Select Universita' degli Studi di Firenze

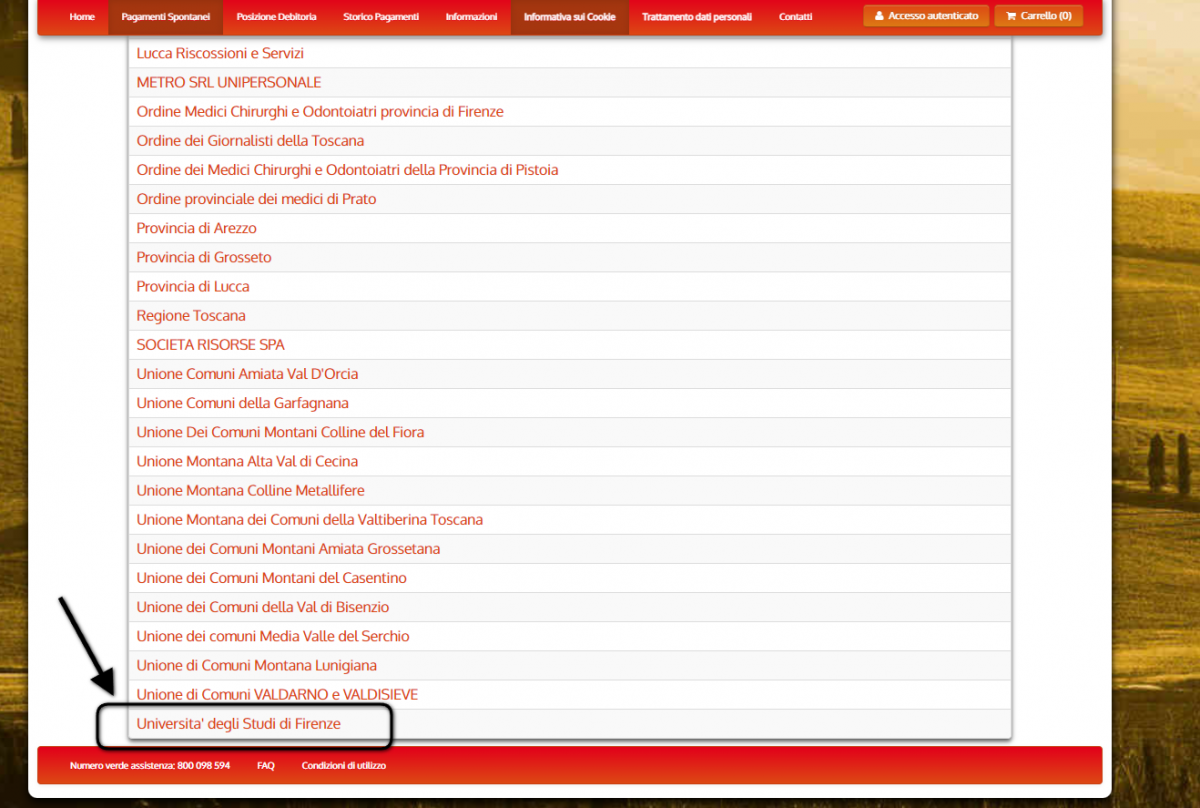click(239, 724)
